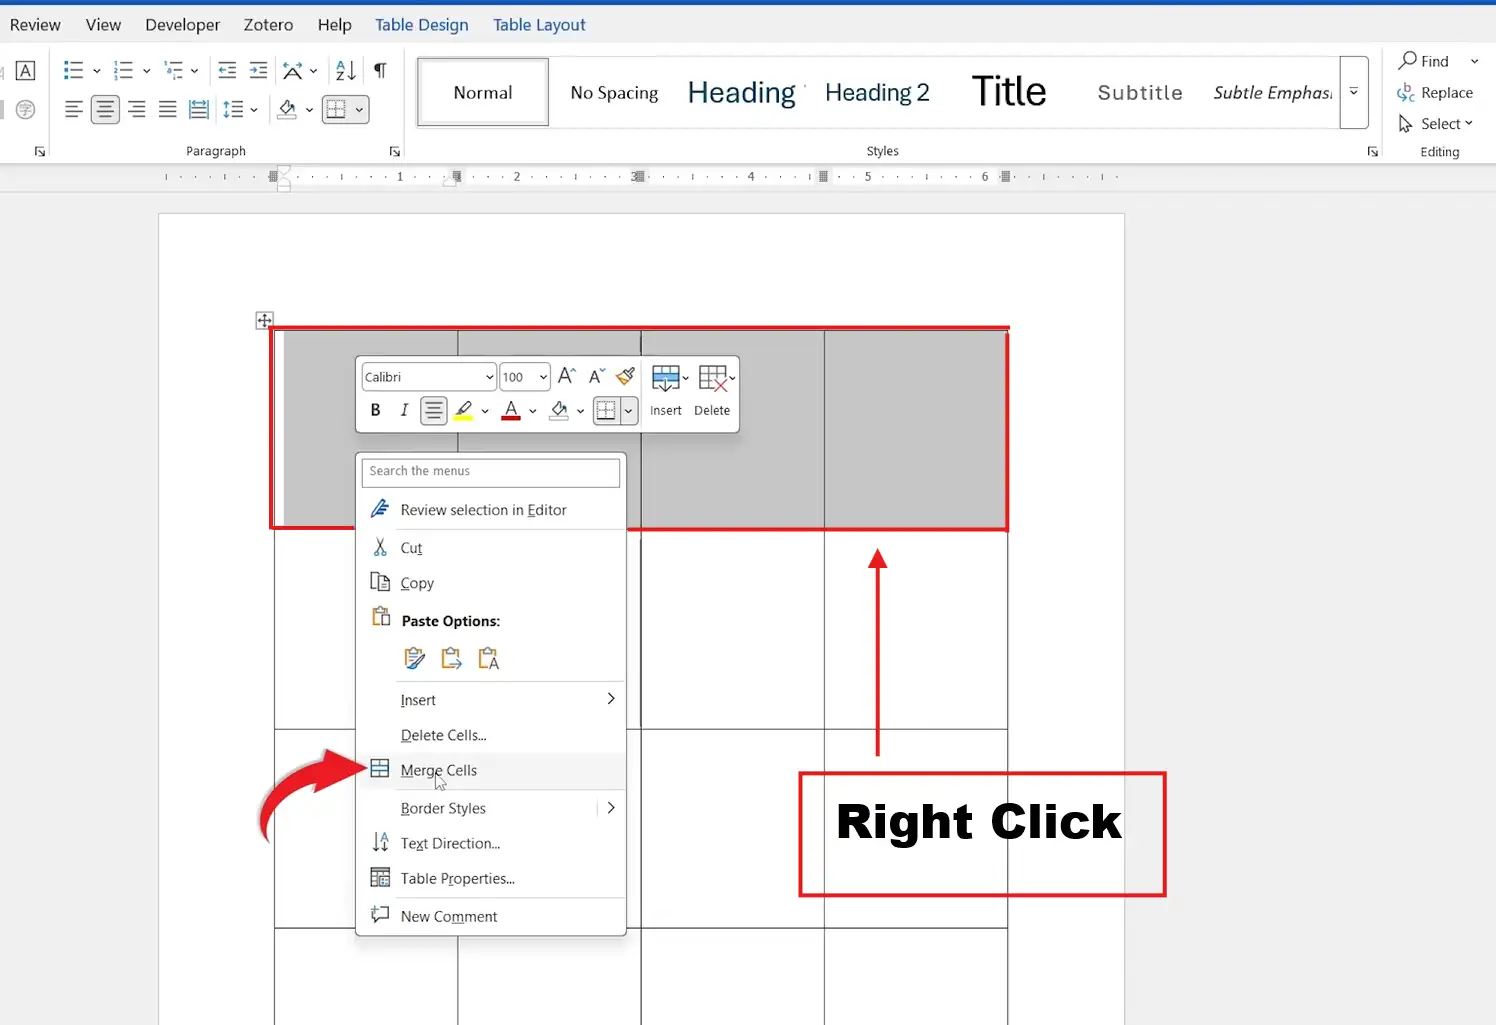Open the Calibri font name dropdown
The height and width of the screenshot is (1025, 1496).
click(489, 377)
